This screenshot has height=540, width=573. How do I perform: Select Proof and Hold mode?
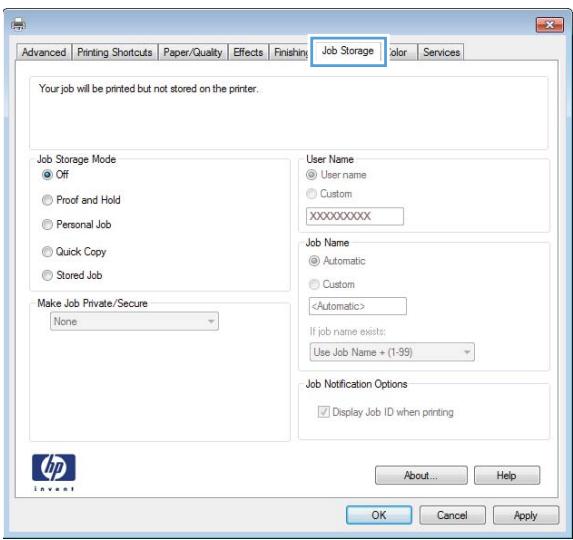point(81,200)
